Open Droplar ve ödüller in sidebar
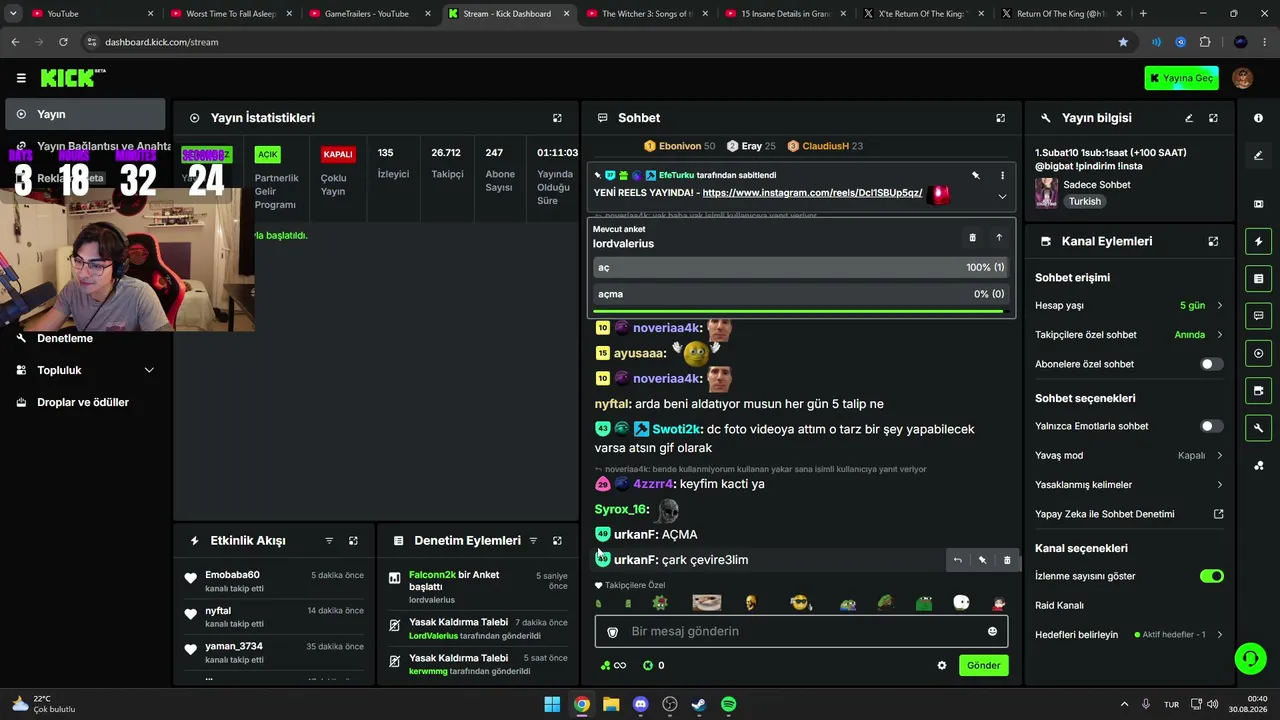This screenshot has width=1280, height=720. (x=85, y=402)
